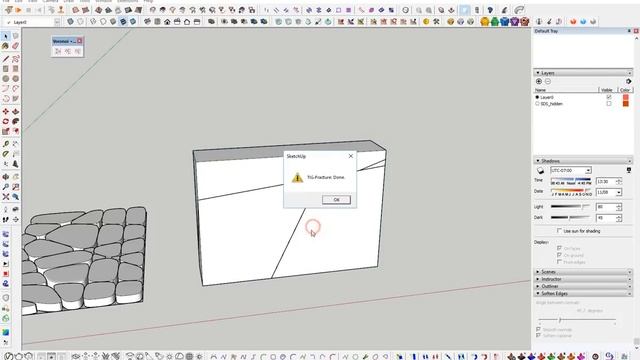Viewport: 640px width, 360px height.
Task: Check Use sun for shading
Action: click(559, 231)
